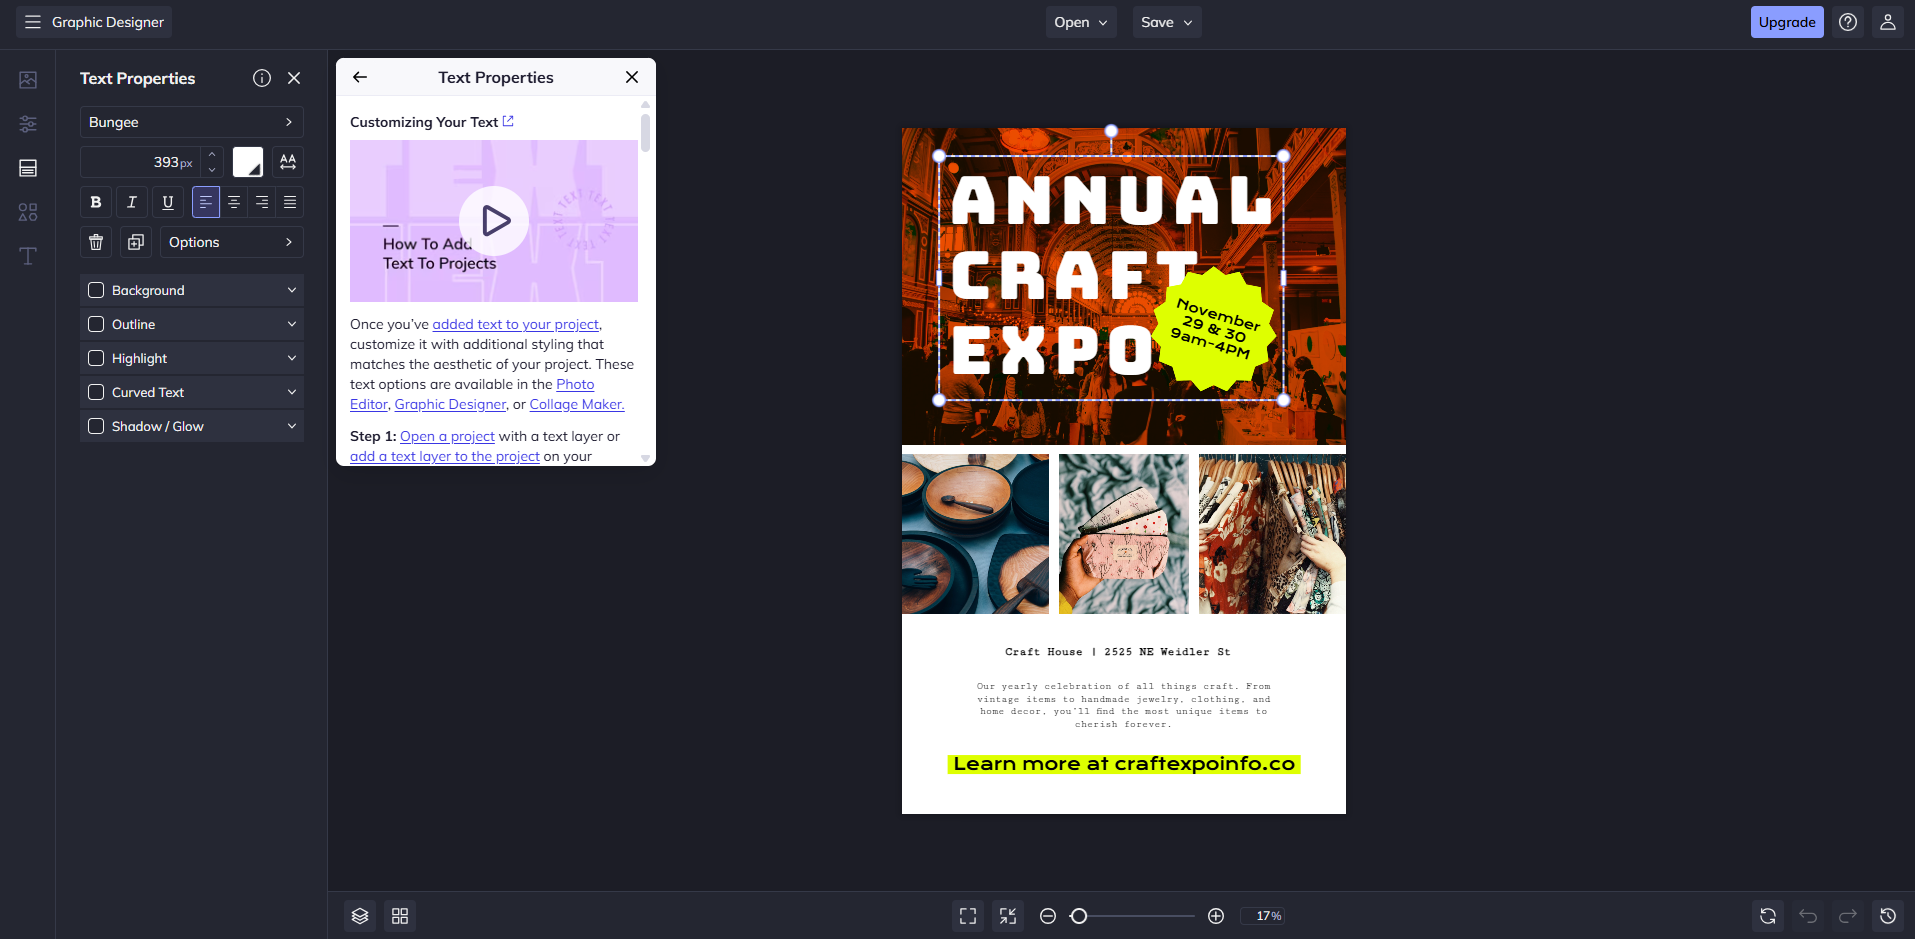Apply bold to the text

[x=96, y=202]
